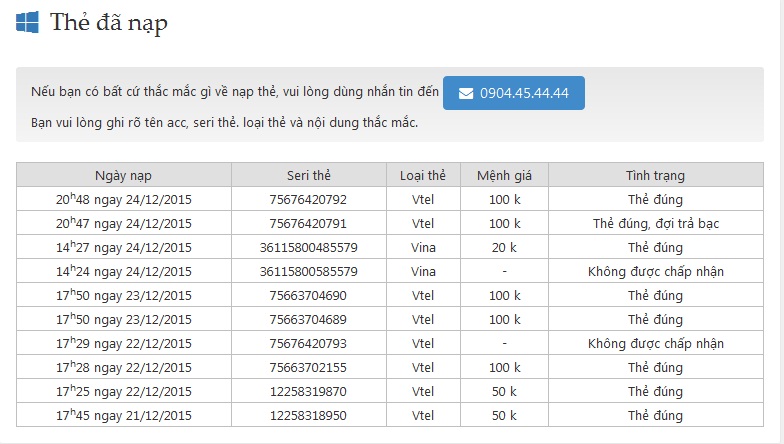The image size is (784, 444).
Task: Click the "Thẻ đúng, đợi trả bạc" status
Action: [655, 224]
